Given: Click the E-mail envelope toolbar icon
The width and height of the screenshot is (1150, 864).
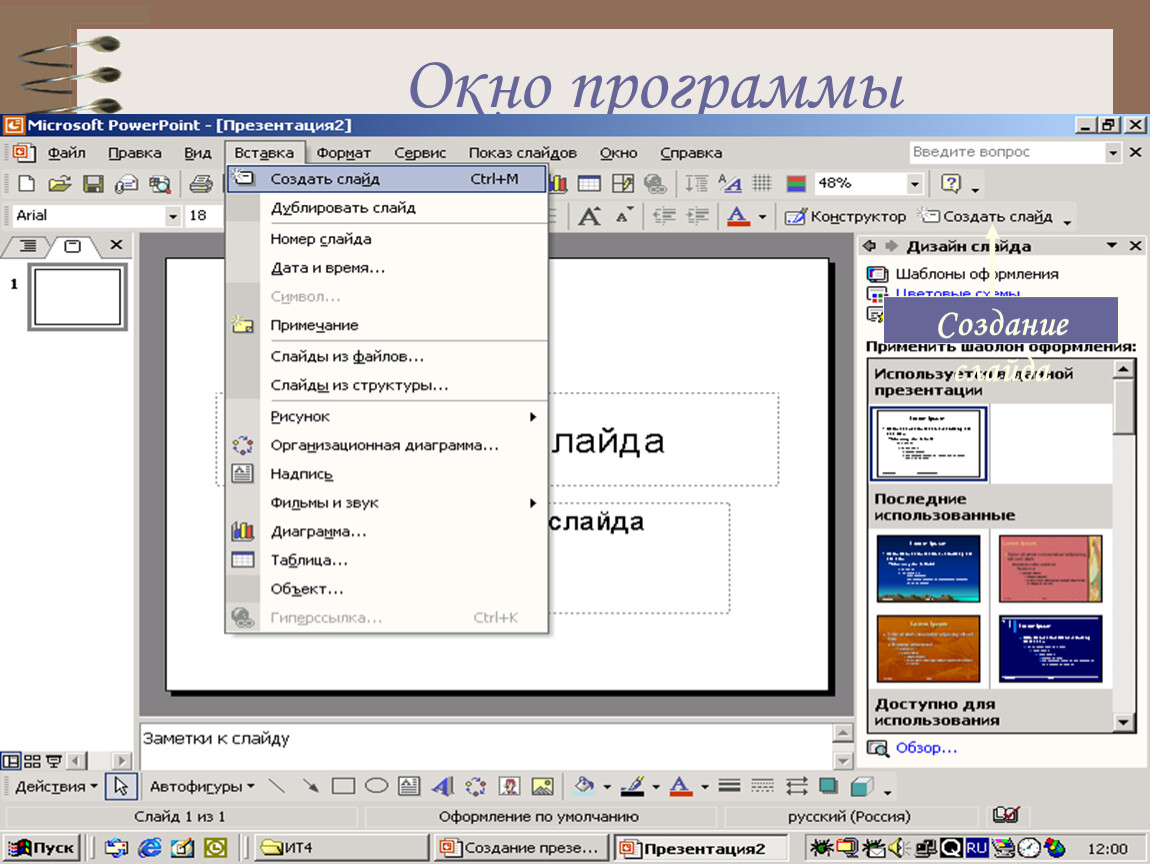Looking at the screenshot, I should [x=126, y=183].
